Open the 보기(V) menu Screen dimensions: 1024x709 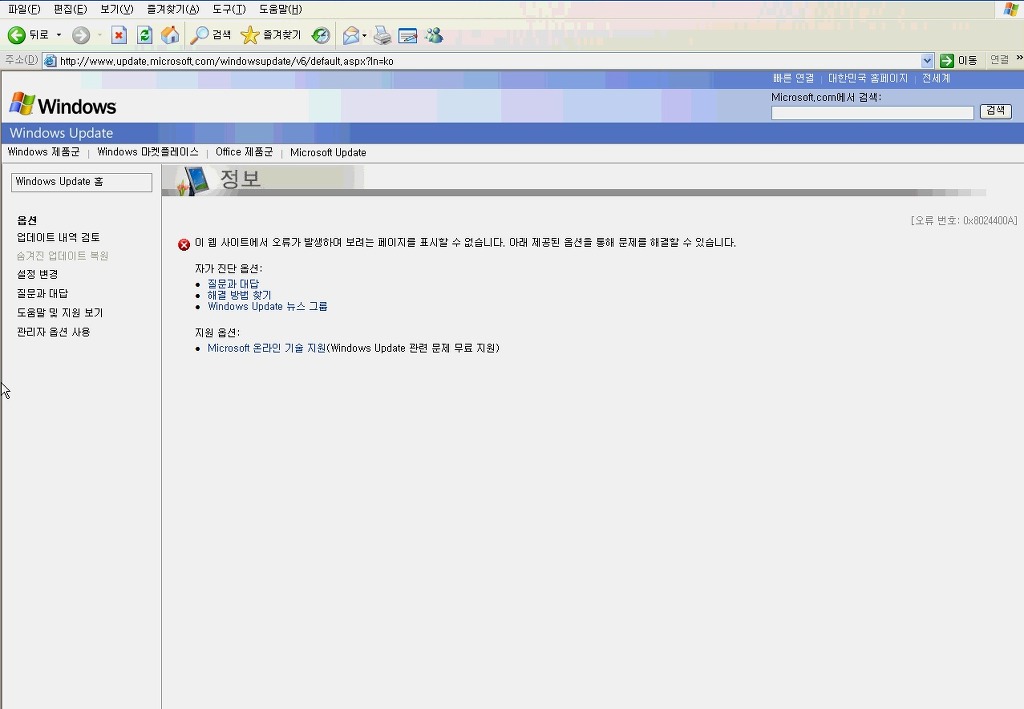click(x=116, y=9)
